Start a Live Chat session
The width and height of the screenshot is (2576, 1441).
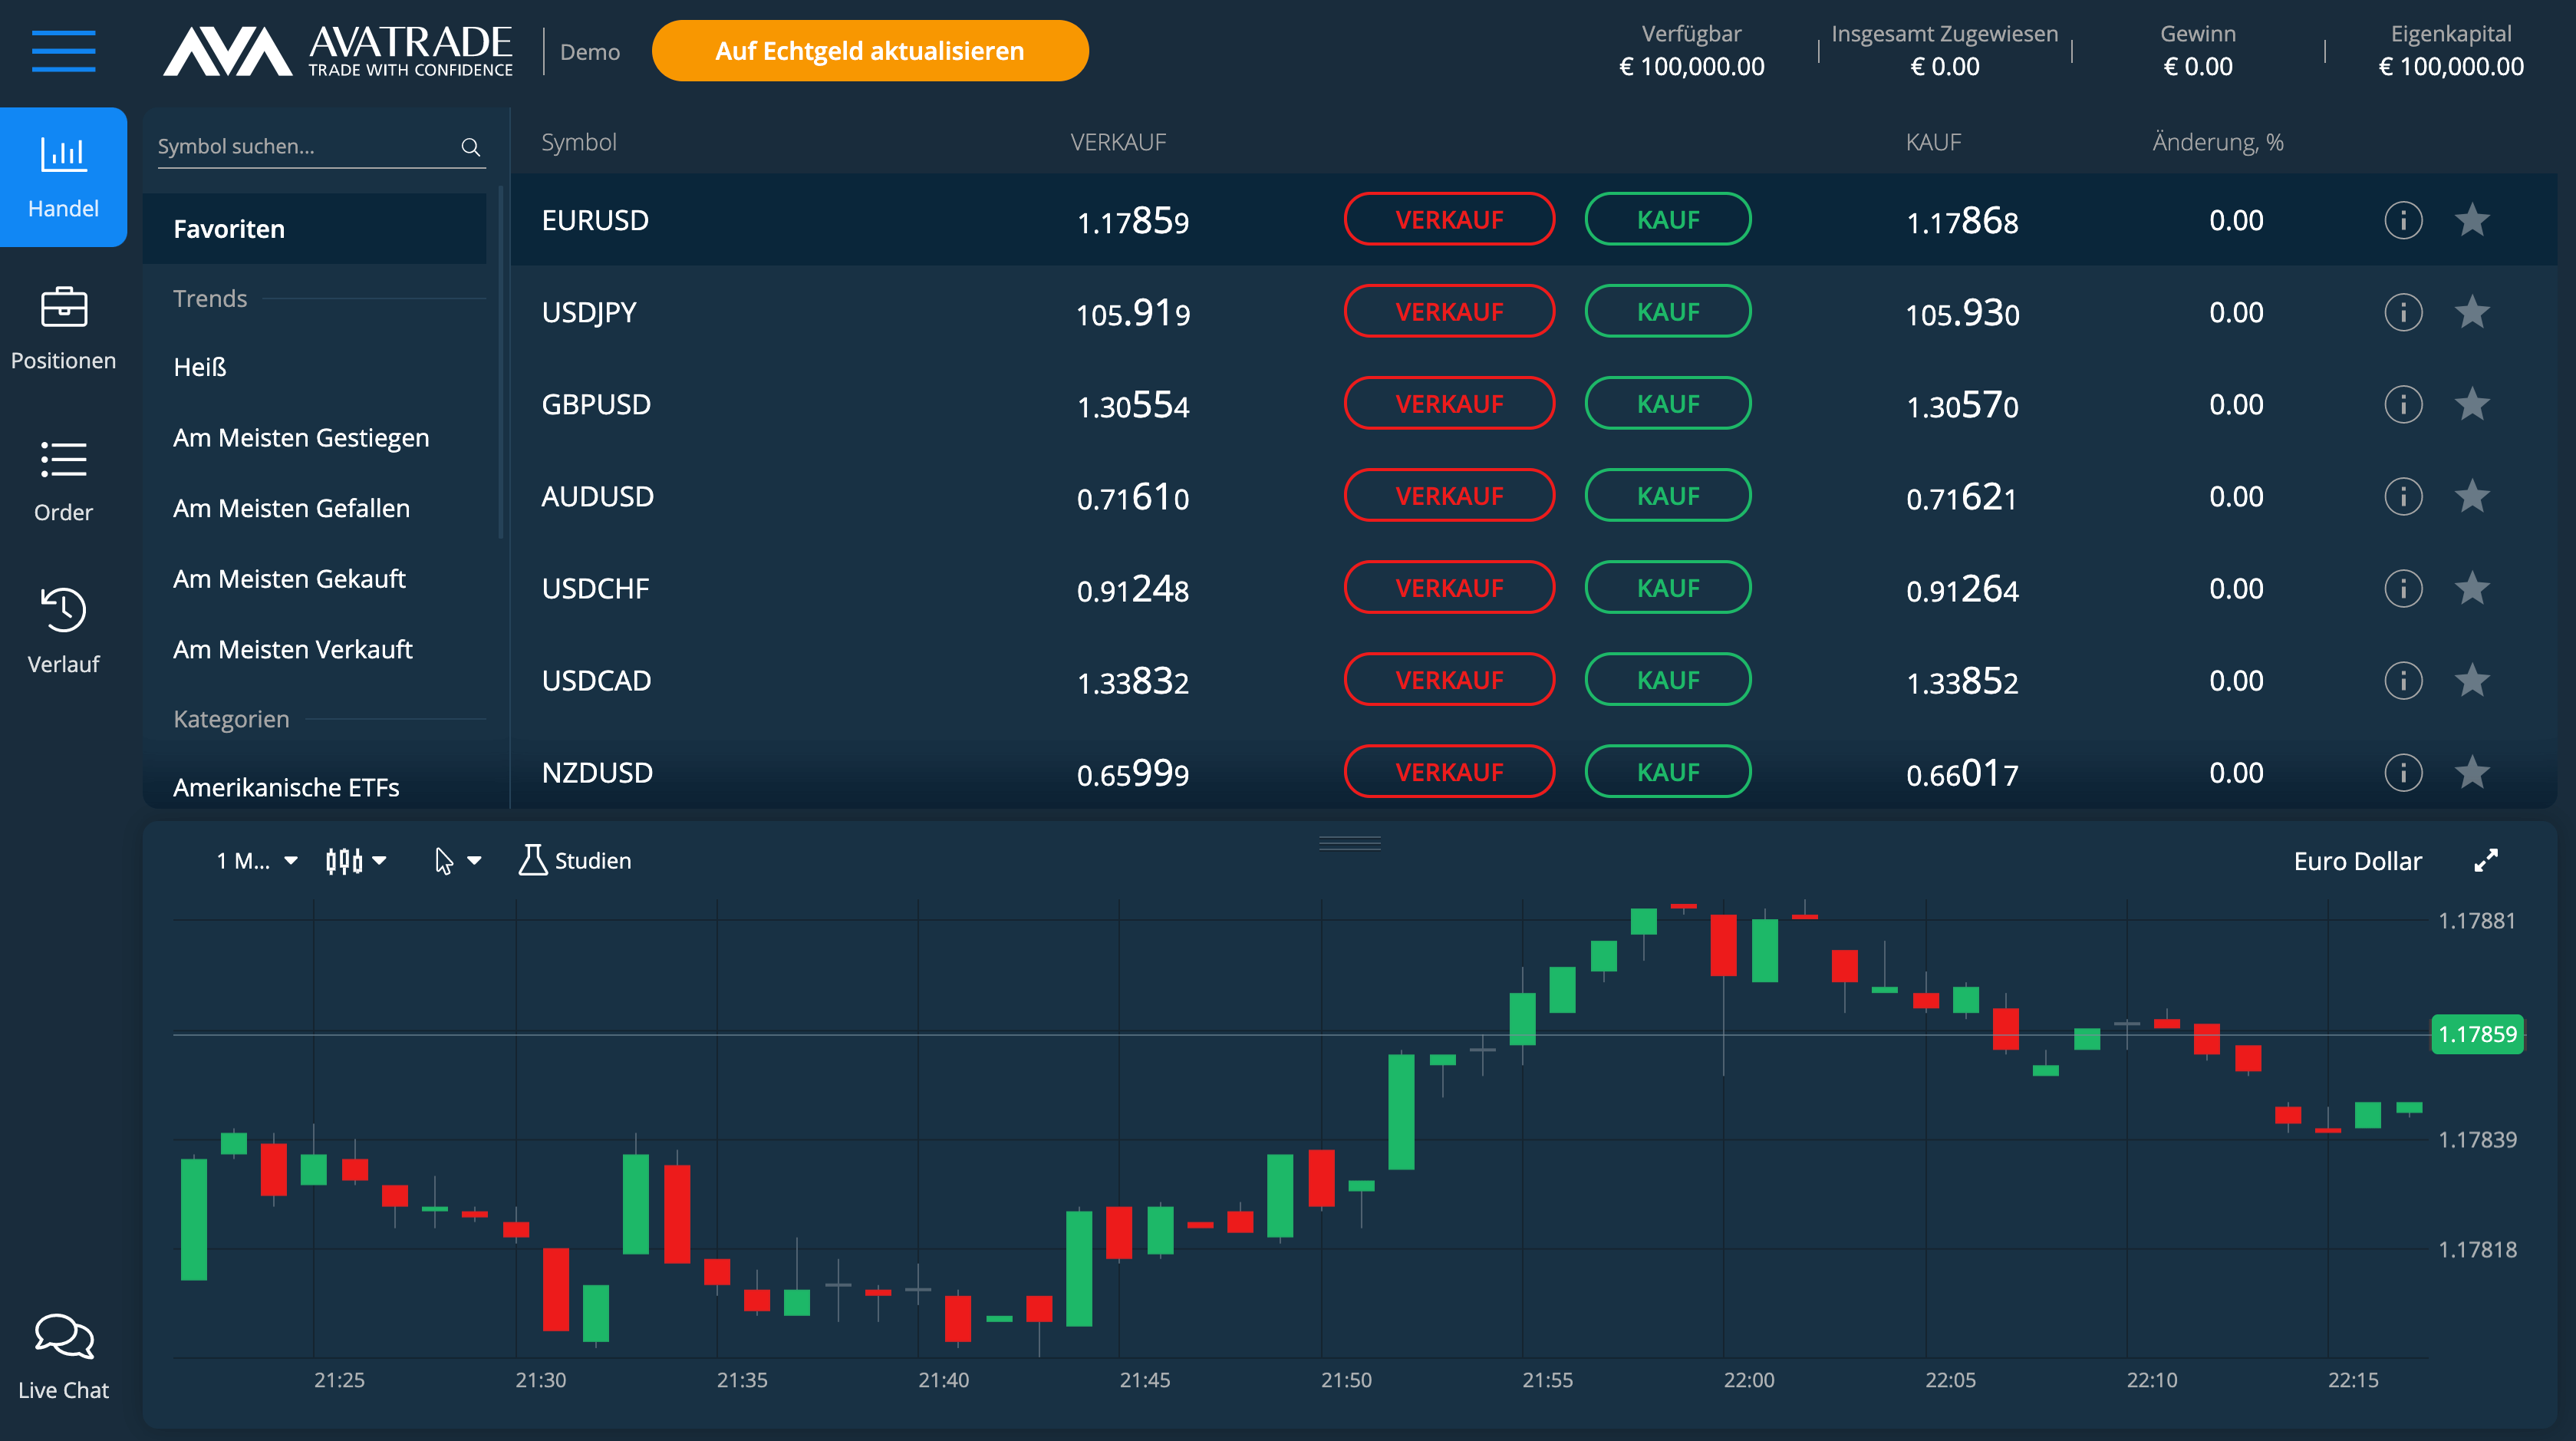(x=63, y=1357)
